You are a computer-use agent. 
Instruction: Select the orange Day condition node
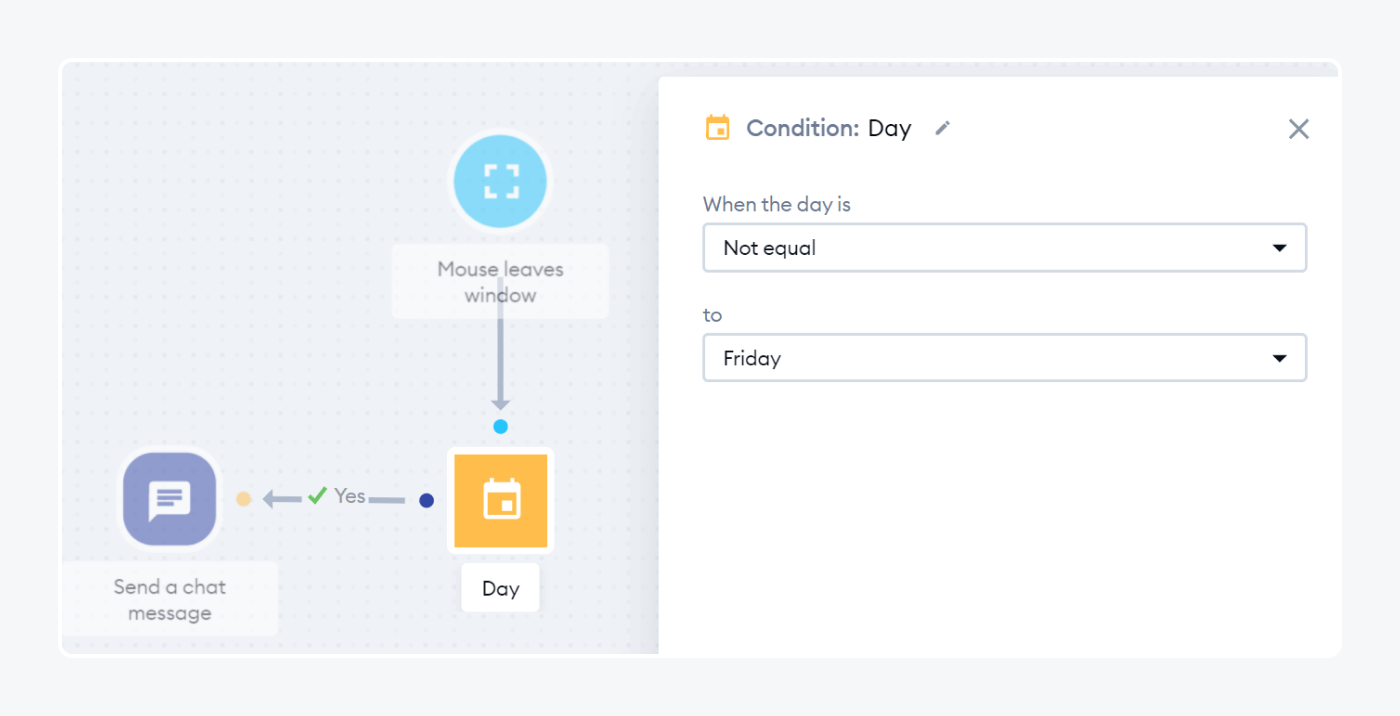500,500
